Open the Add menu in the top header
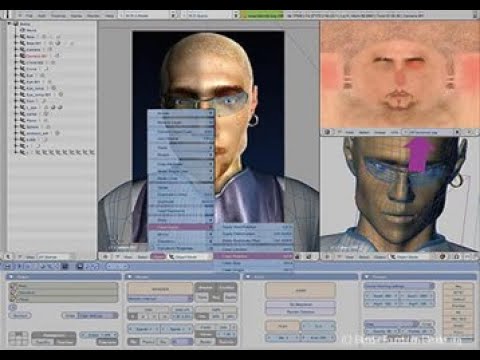 pyautogui.click(x=42, y=15)
